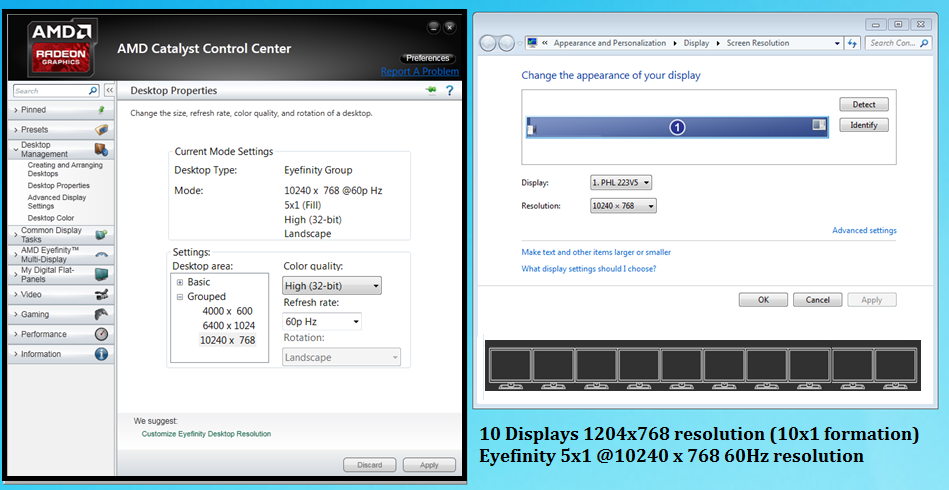Open the Preferences button
This screenshot has height=490, width=949.
[427, 58]
